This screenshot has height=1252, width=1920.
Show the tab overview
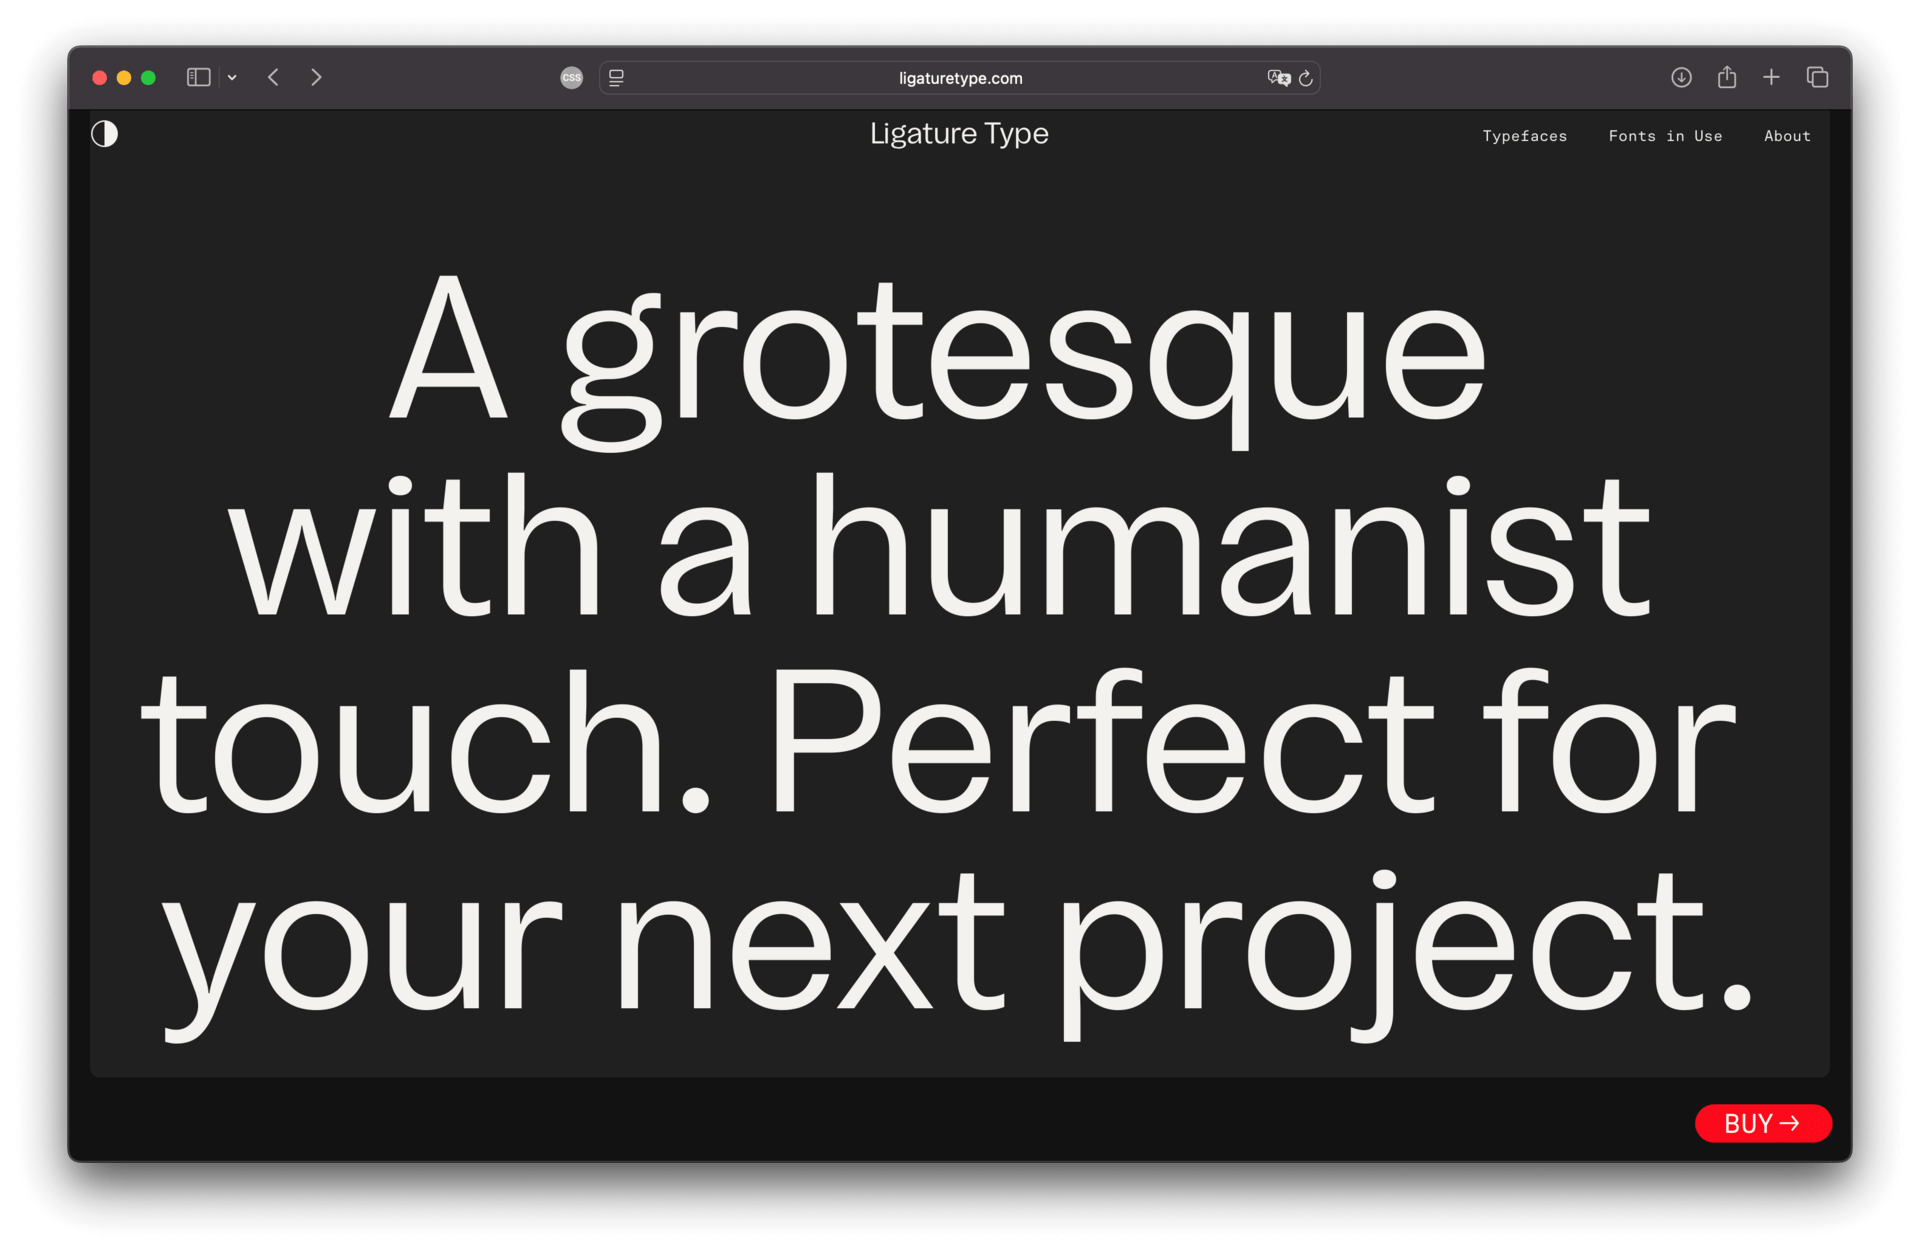pos(1817,77)
